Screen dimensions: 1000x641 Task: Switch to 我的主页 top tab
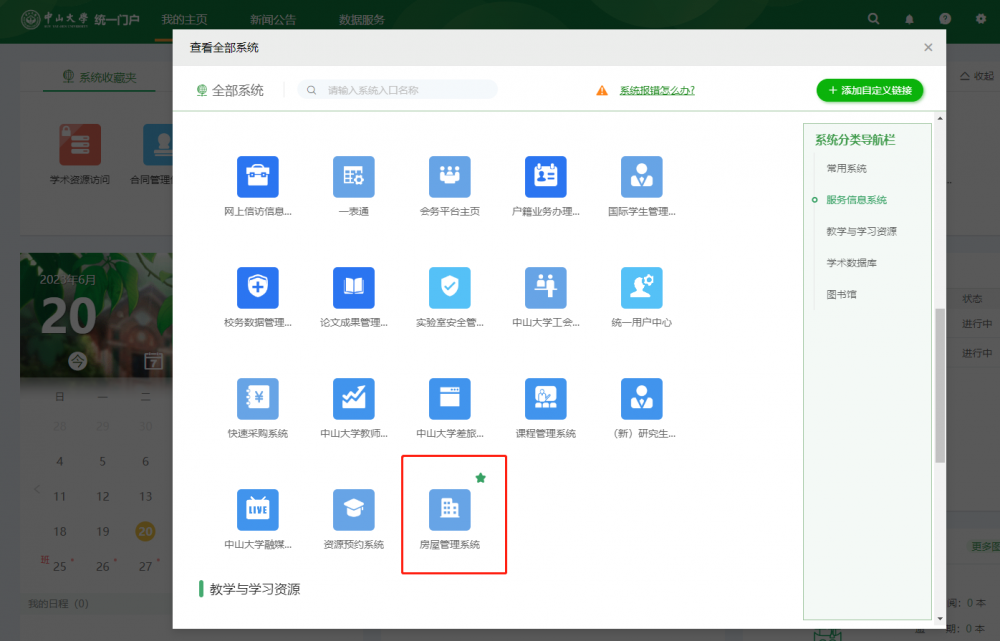[x=184, y=20]
